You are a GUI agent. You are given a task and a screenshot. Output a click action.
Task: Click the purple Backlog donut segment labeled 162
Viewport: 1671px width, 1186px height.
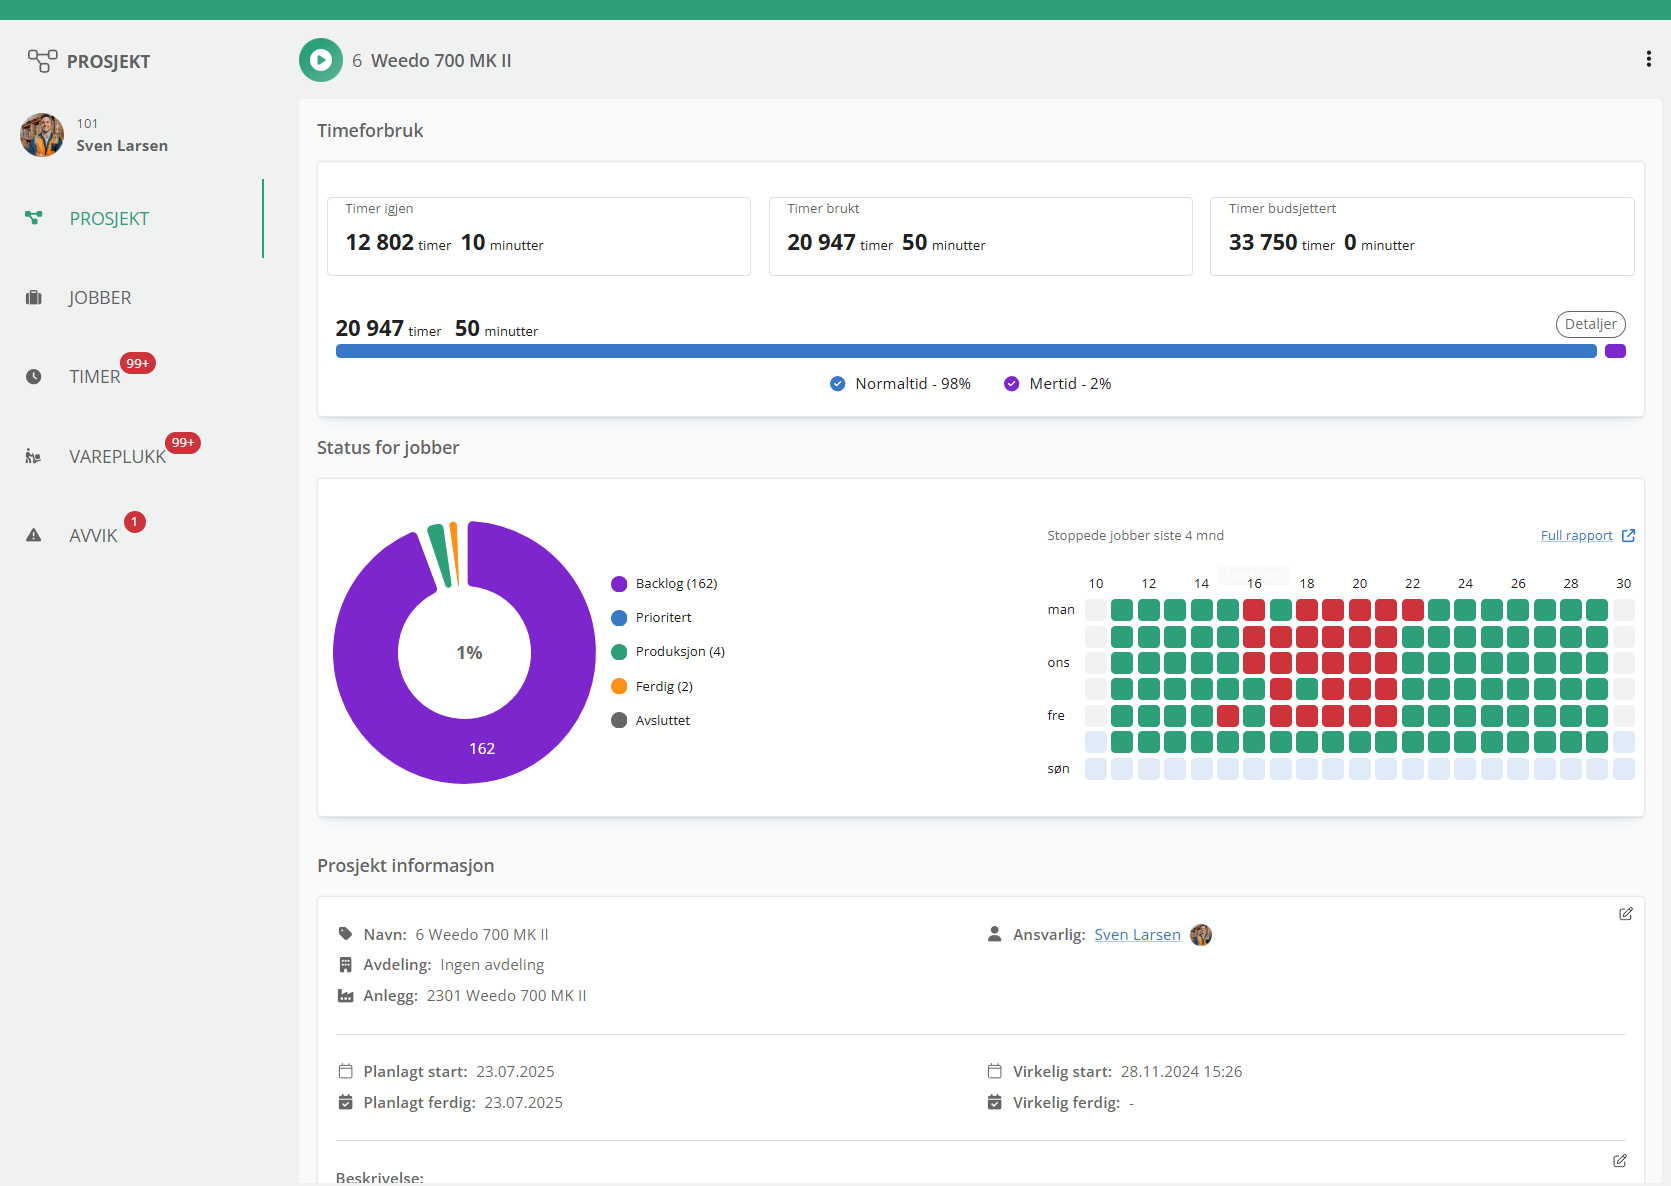[482, 748]
